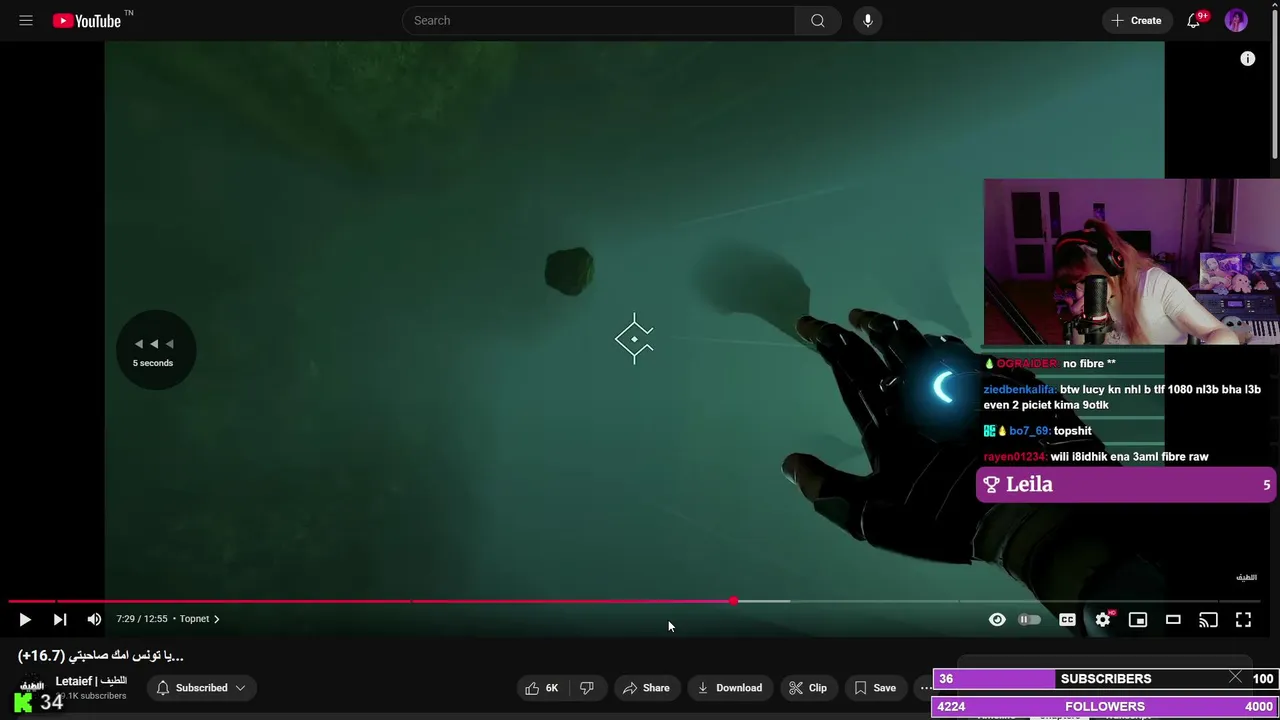Click the video title text
1280x720 pixels.
[x=101, y=656]
